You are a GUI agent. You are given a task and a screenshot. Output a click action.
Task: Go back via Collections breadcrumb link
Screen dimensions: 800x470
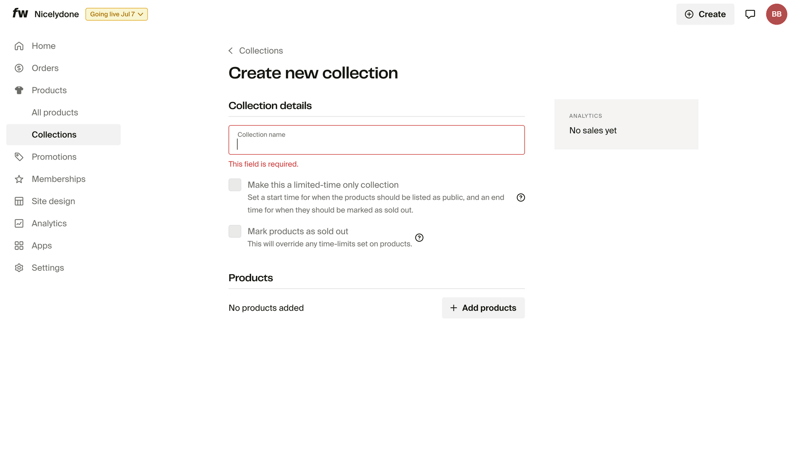pos(260,51)
